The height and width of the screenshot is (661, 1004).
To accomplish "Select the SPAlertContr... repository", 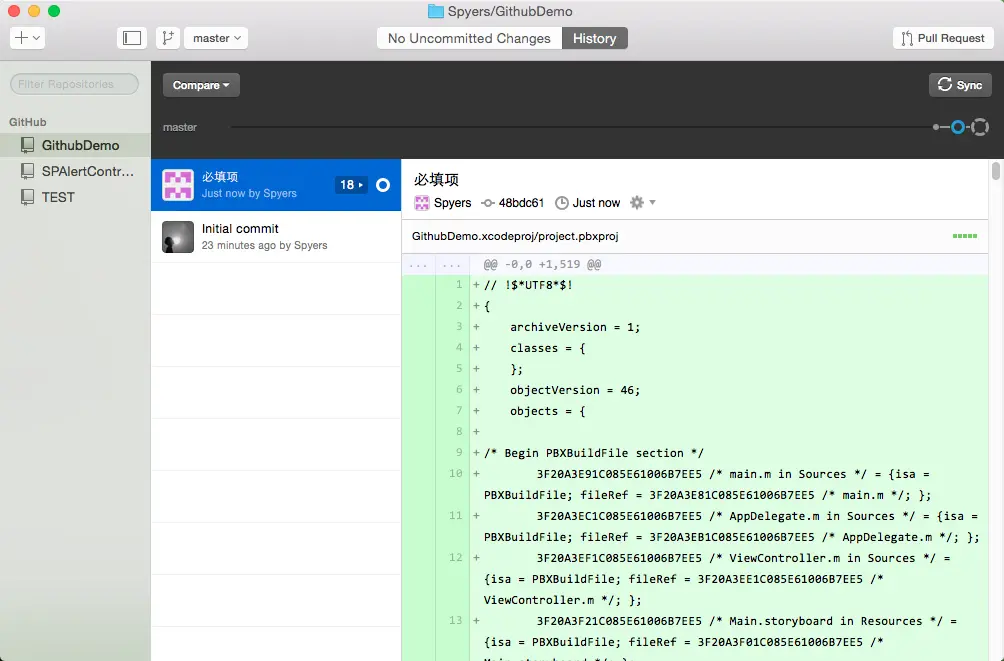I will (x=76, y=171).
